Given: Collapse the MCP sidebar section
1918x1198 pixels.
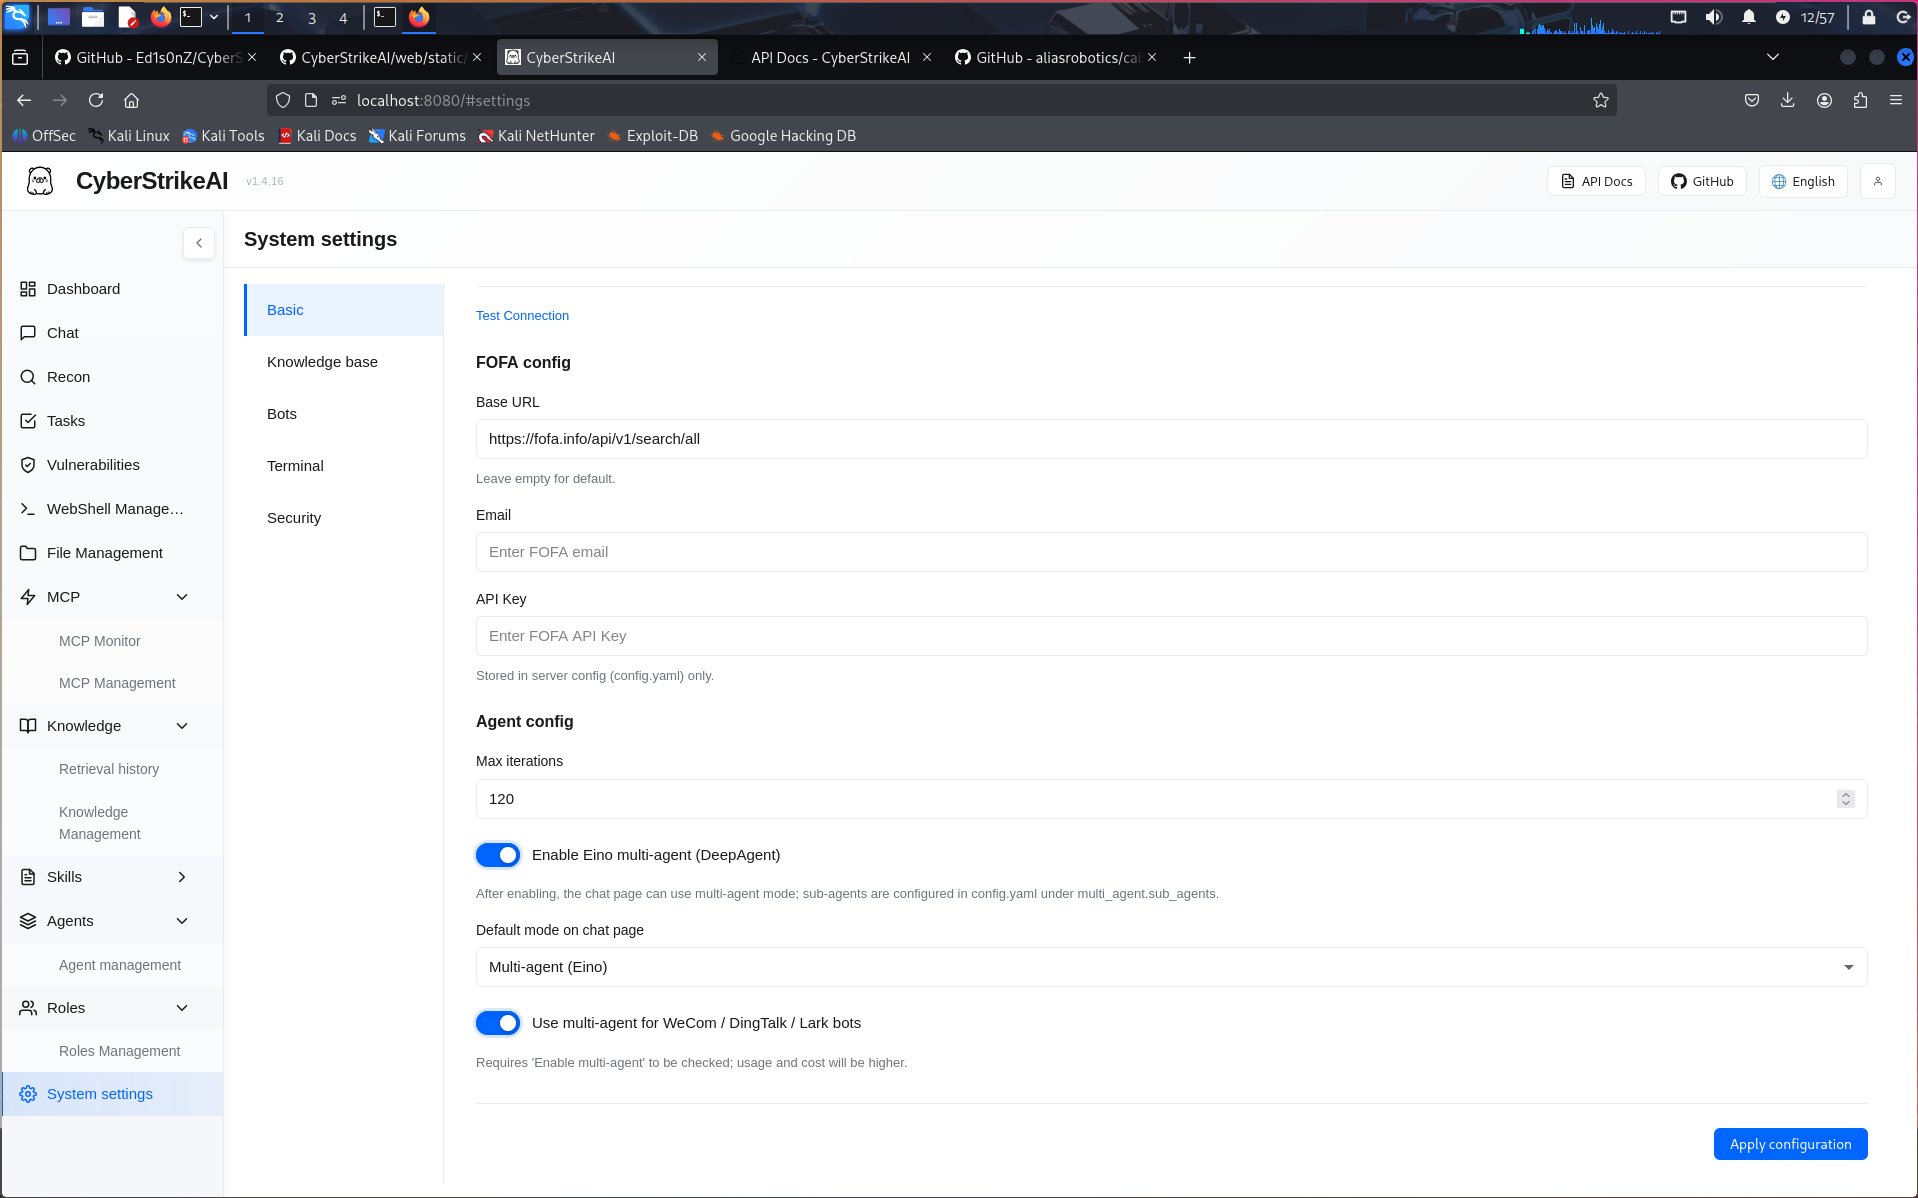Looking at the screenshot, I should pos(182,597).
